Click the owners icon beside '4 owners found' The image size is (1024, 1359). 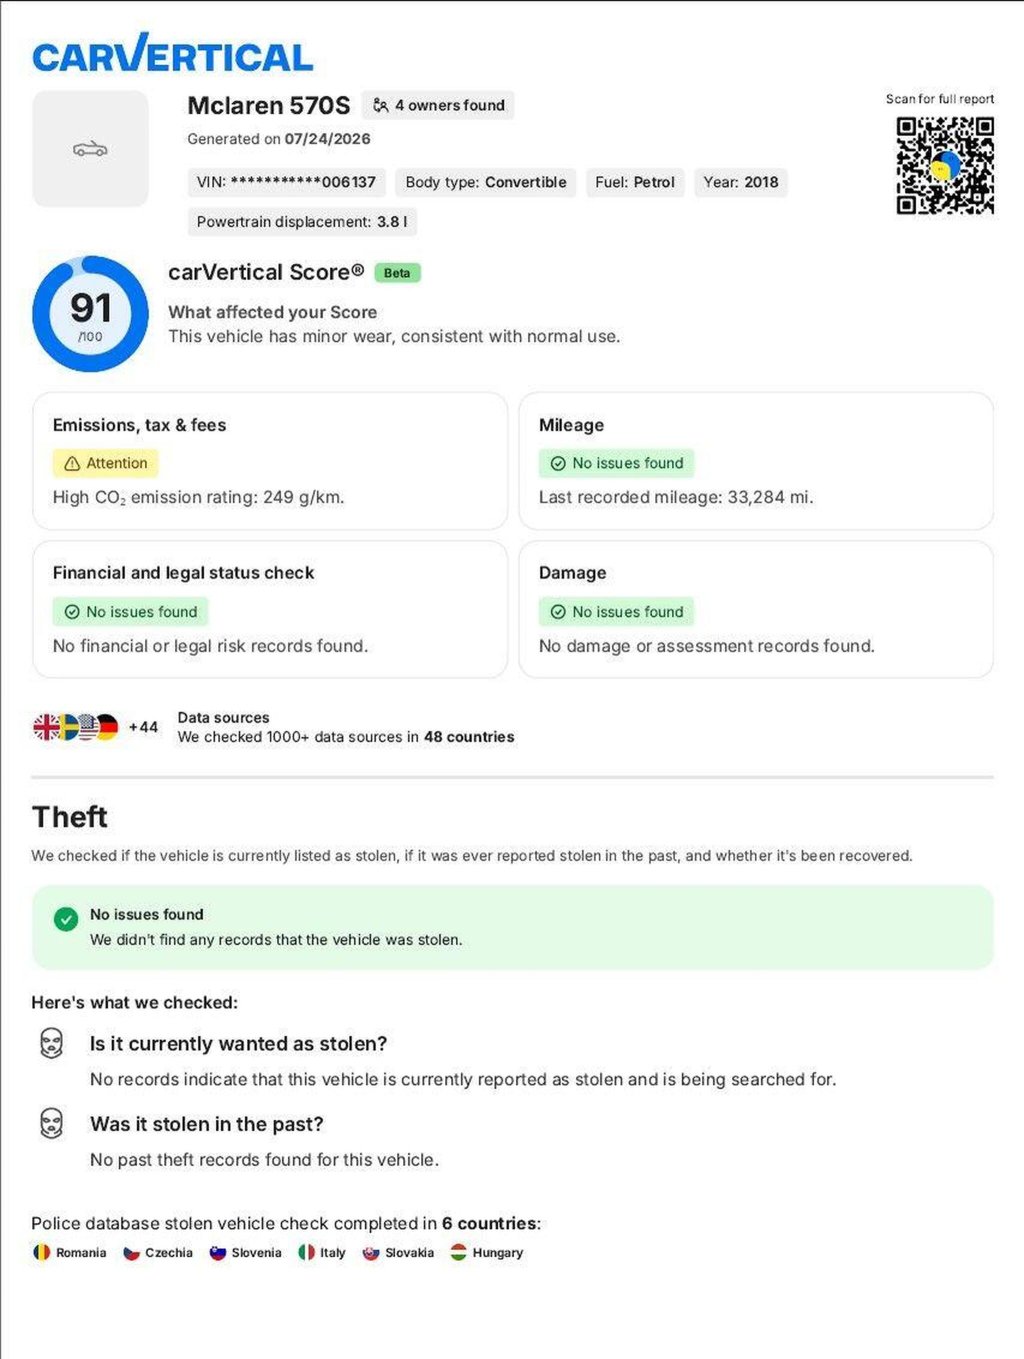coord(380,105)
